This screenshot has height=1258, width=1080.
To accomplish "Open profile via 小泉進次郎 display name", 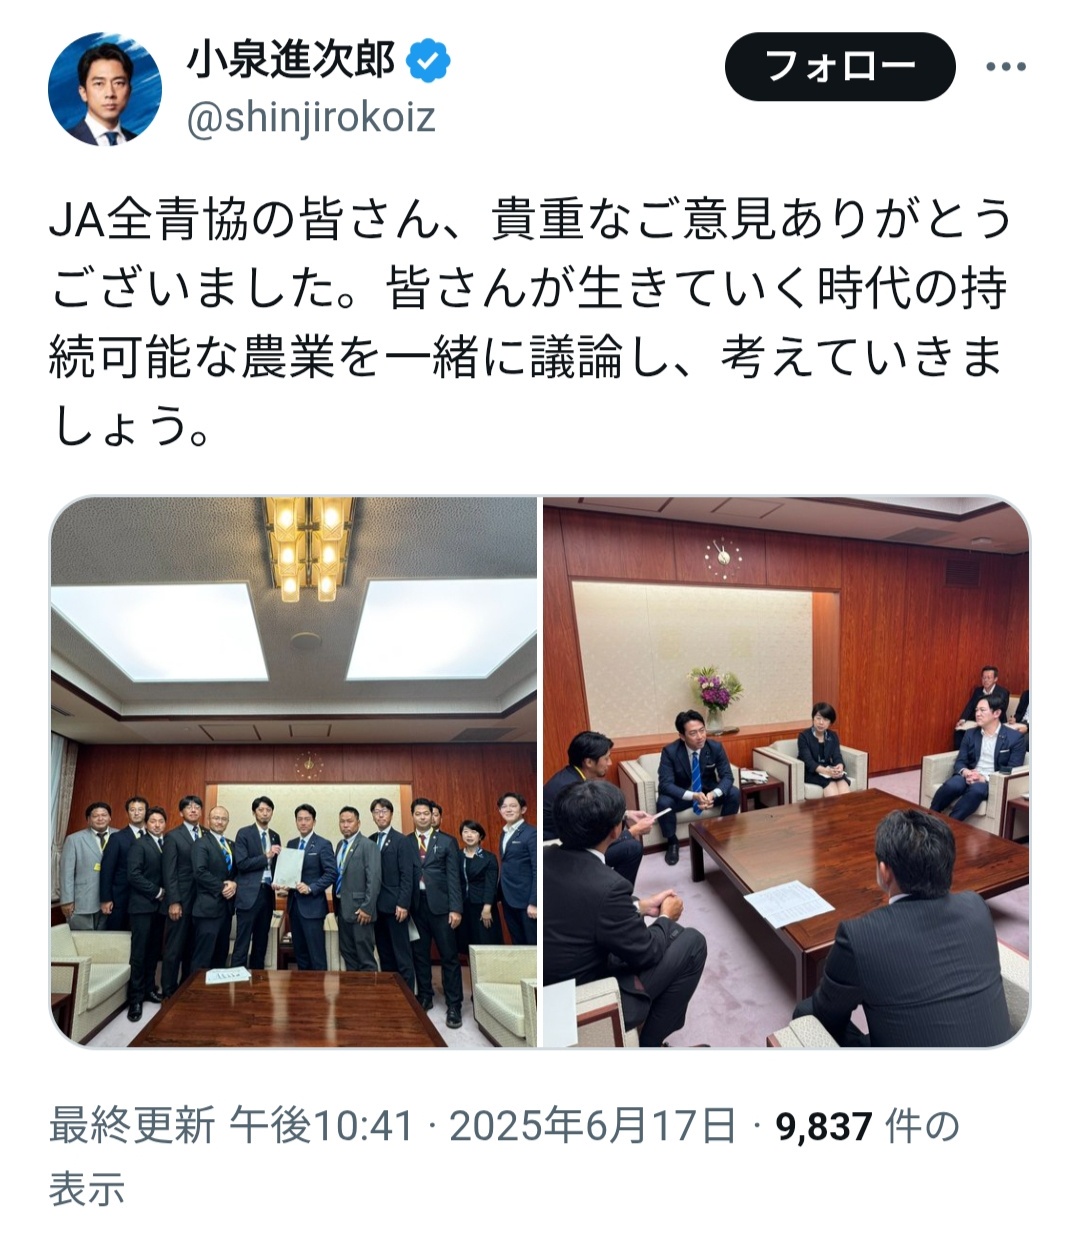I will (291, 61).
